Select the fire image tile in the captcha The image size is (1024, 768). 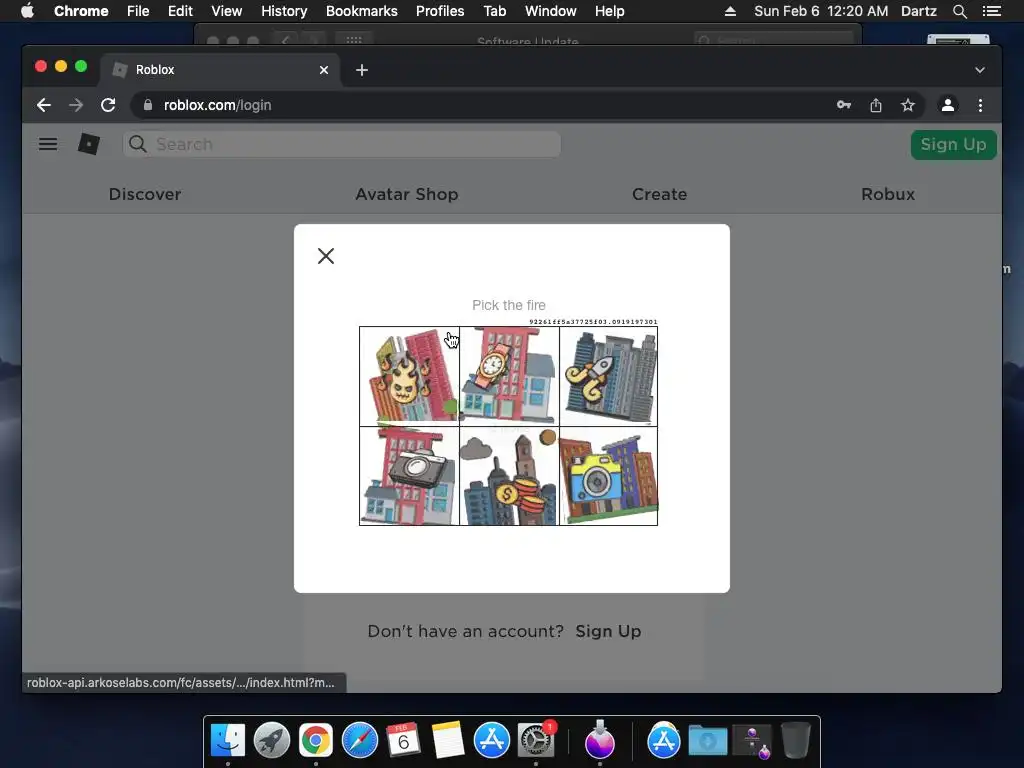(x=409, y=376)
